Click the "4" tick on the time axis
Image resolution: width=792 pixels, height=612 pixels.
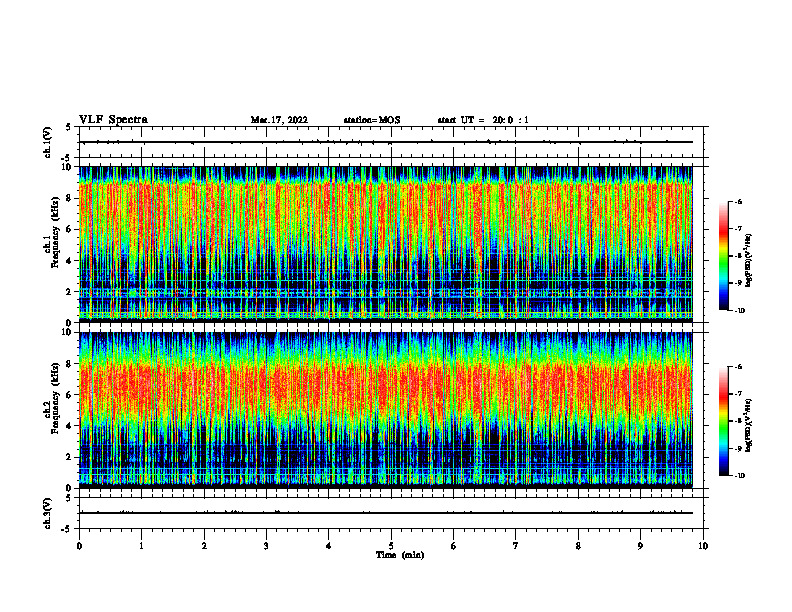tap(329, 546)
